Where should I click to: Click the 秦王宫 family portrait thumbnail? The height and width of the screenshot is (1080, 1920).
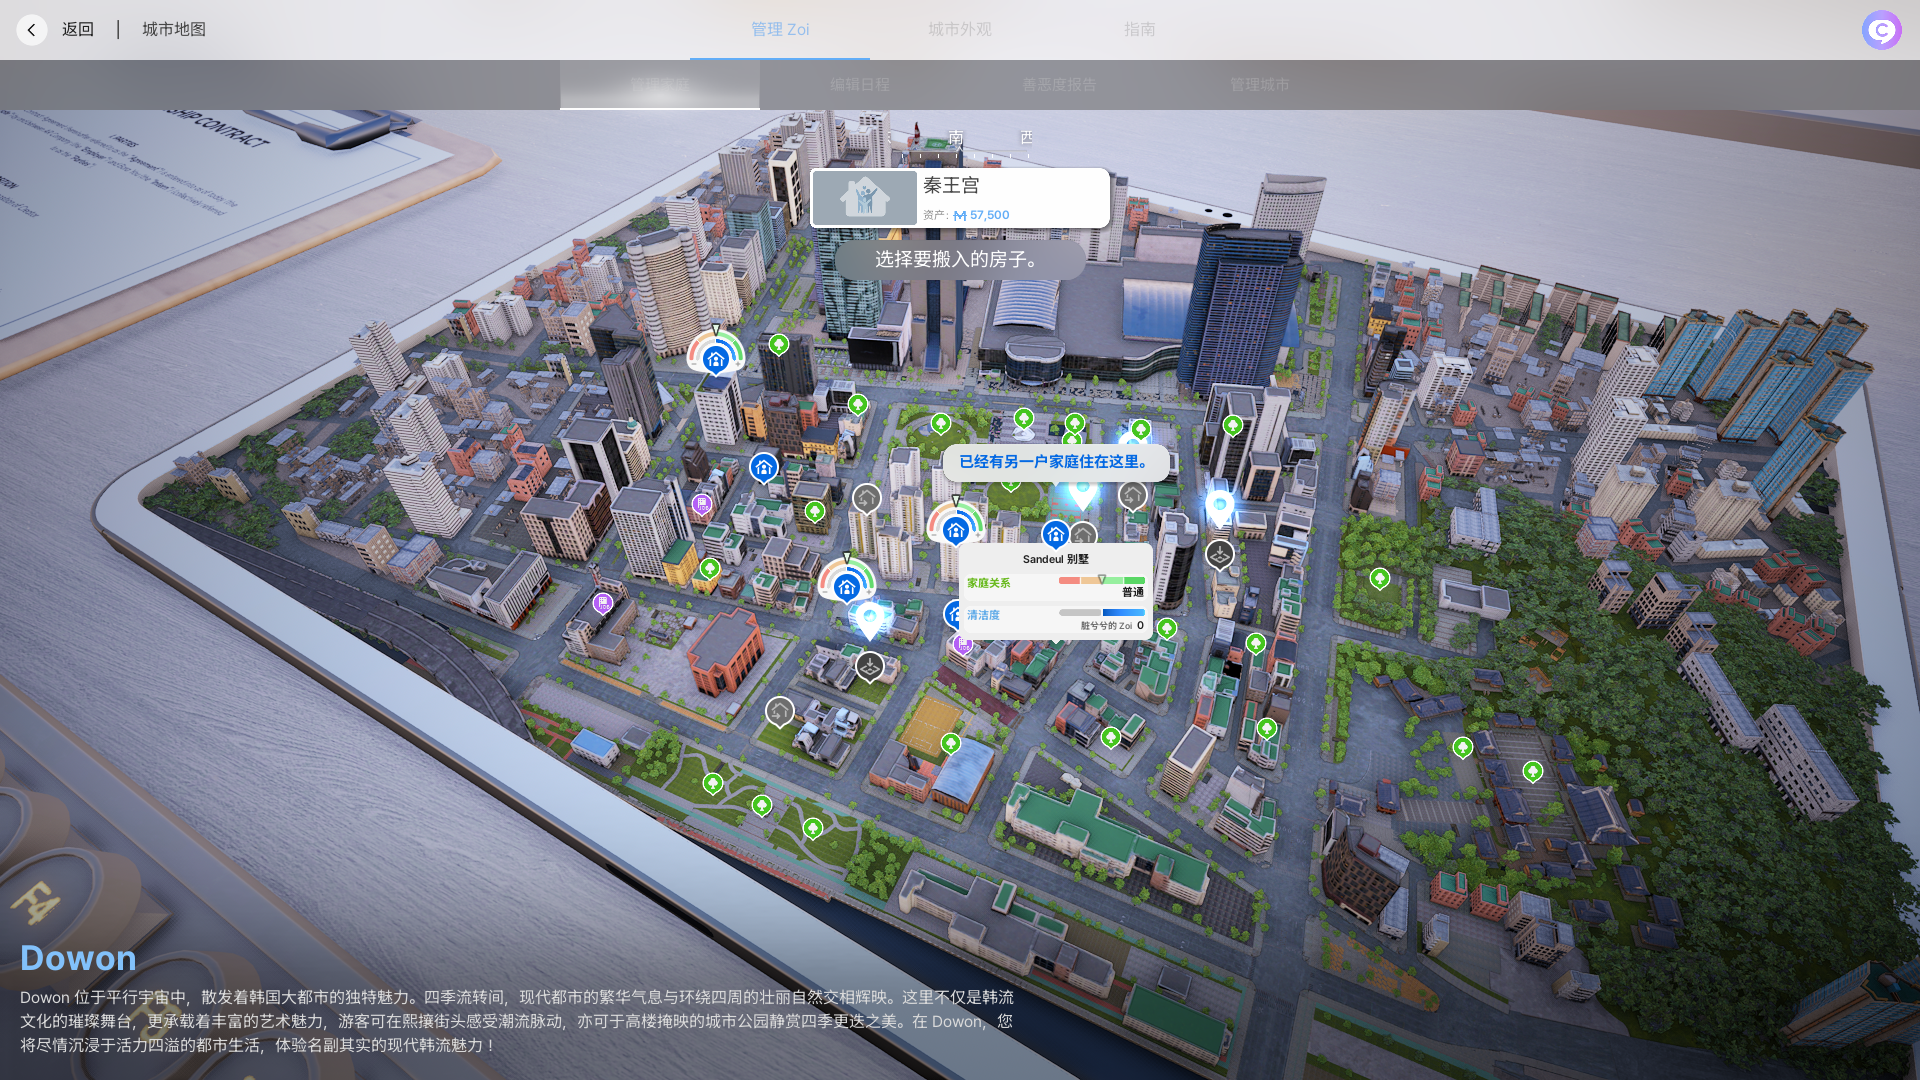coord(865,198)
